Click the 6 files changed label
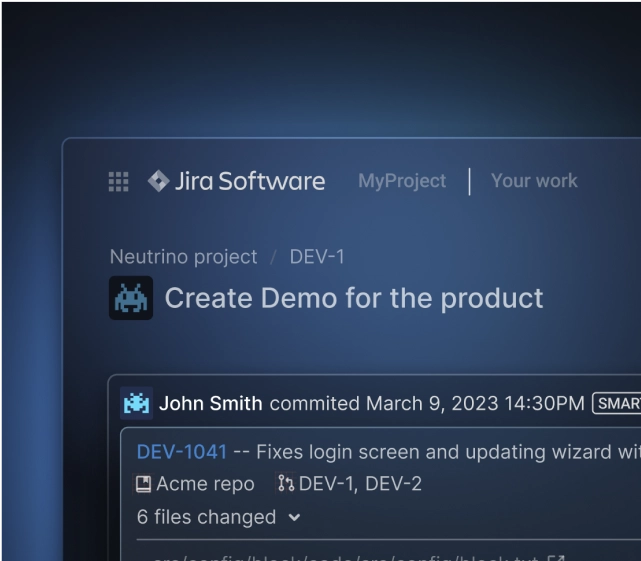This screenshot has width=641, height=561. click(206, 517)
